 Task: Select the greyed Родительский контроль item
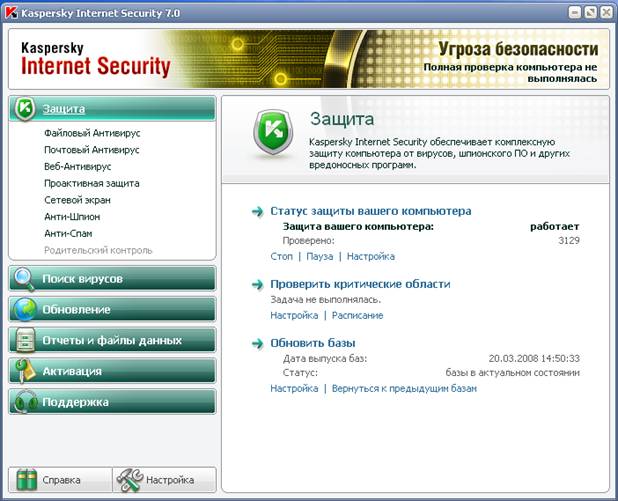click(98, 250)
